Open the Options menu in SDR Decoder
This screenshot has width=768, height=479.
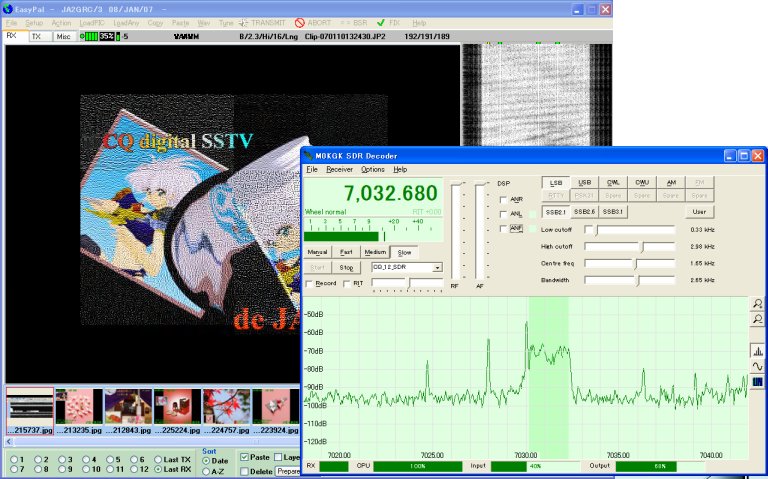pyautogui.click(x=373, y=169)
